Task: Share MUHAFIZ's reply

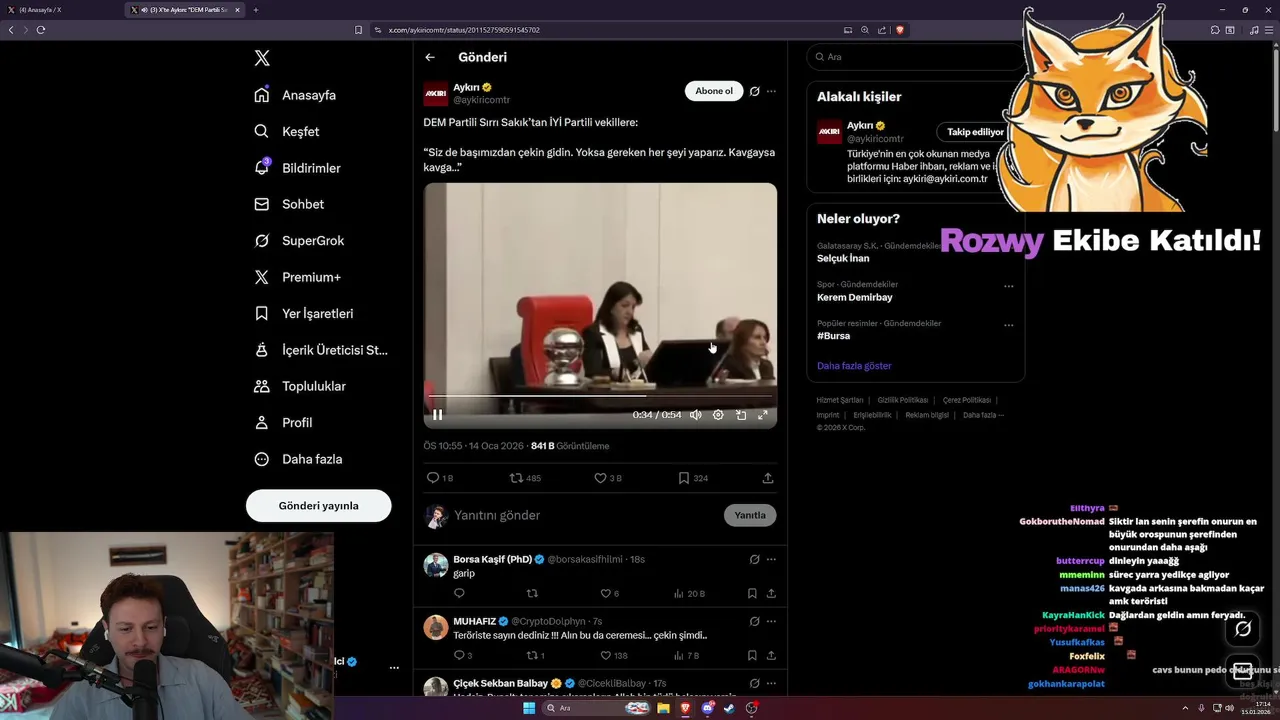Action: [771, 655]
